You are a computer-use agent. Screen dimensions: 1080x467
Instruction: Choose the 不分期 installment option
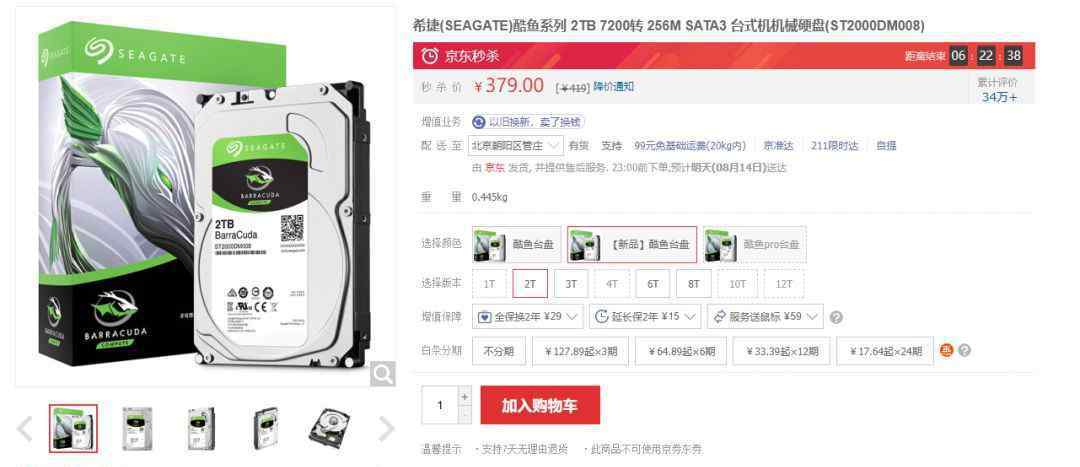click(x=499, y=351)
